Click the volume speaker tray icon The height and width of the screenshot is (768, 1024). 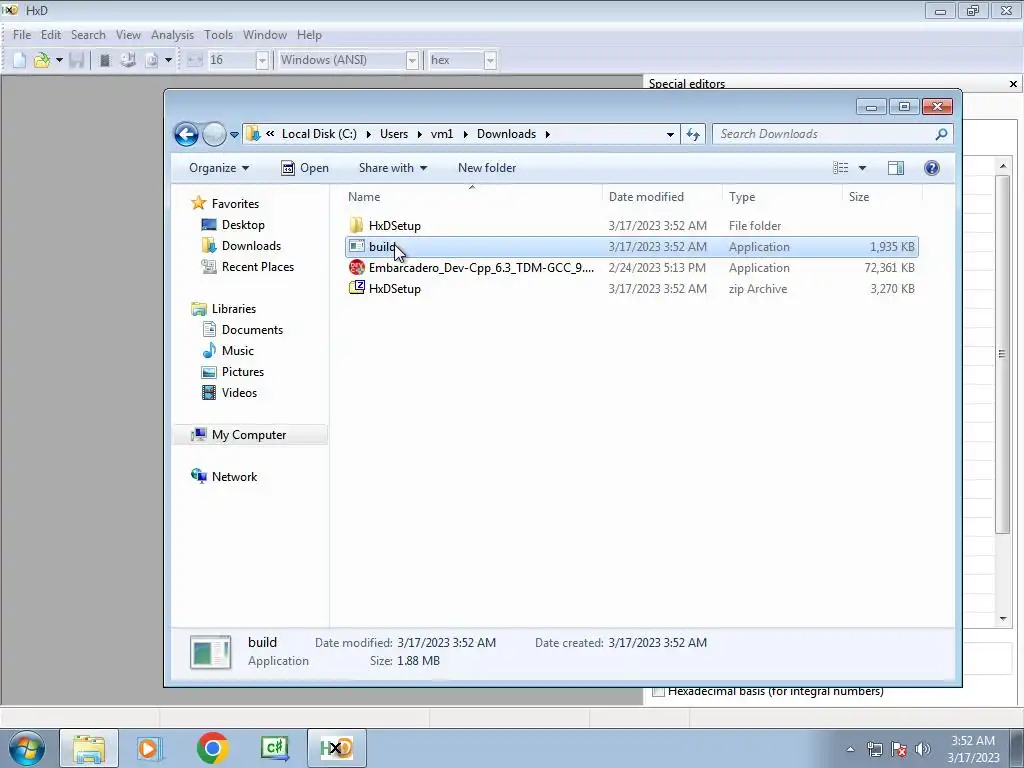(x=923, y=749)
